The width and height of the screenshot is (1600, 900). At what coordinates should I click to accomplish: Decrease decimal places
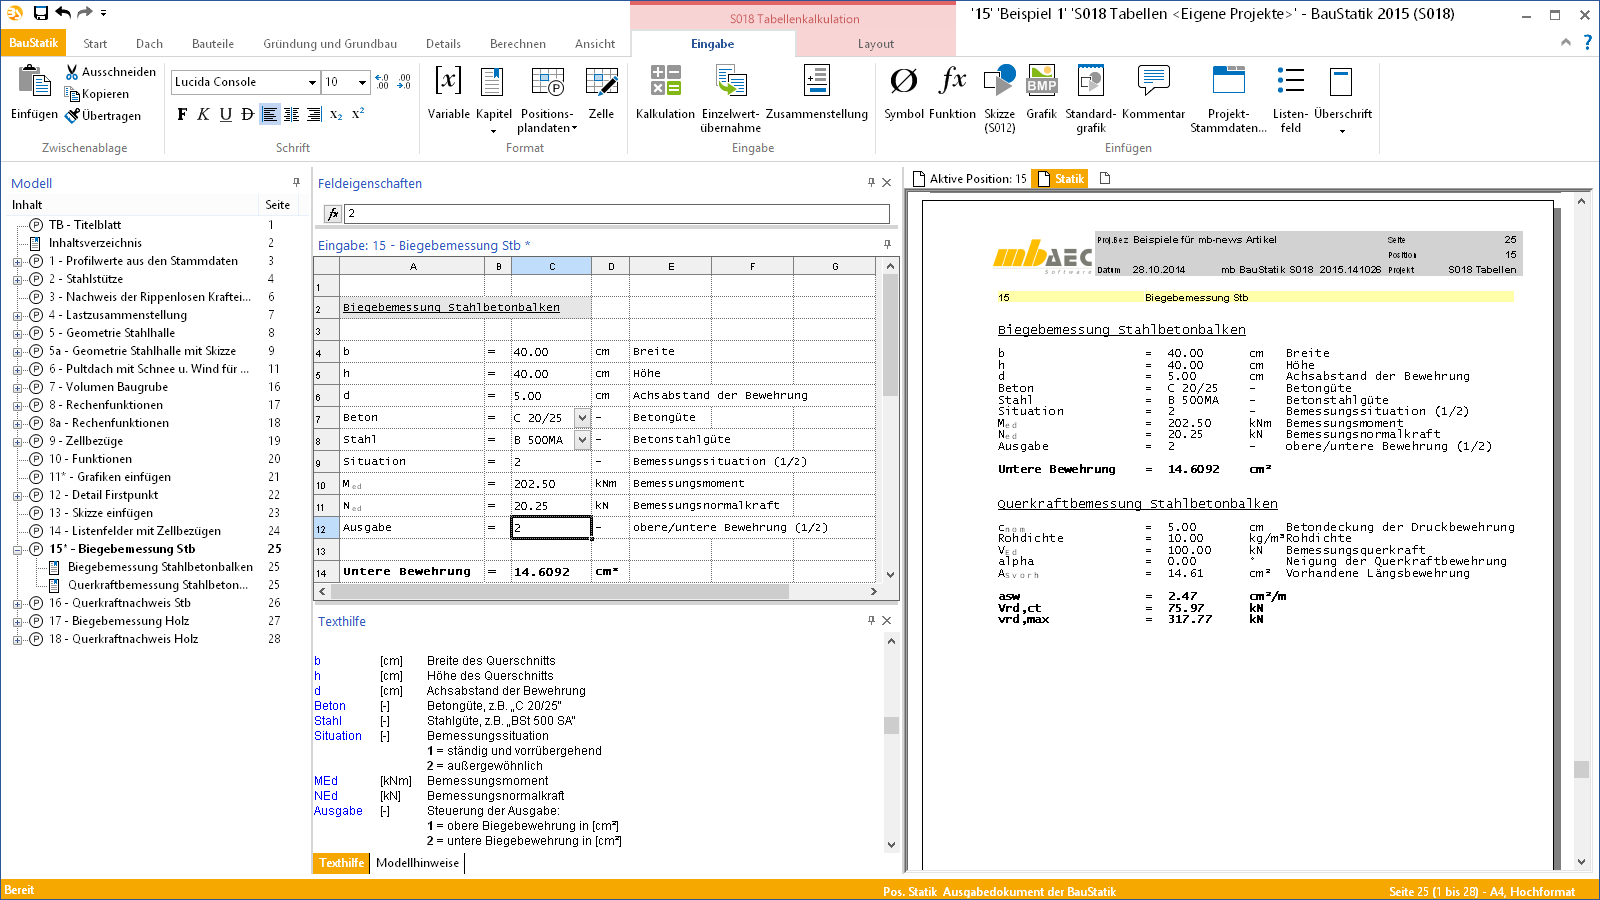tap(404, 82)
